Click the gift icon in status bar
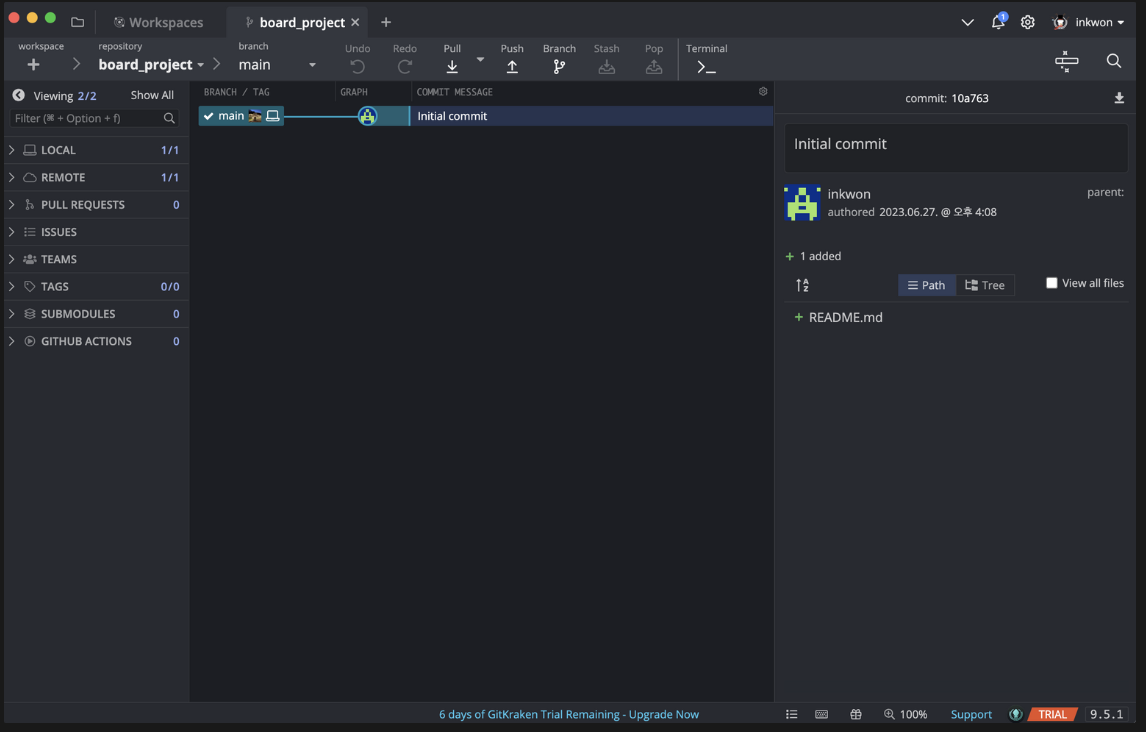1146x732 pixels. coord(856,714)
